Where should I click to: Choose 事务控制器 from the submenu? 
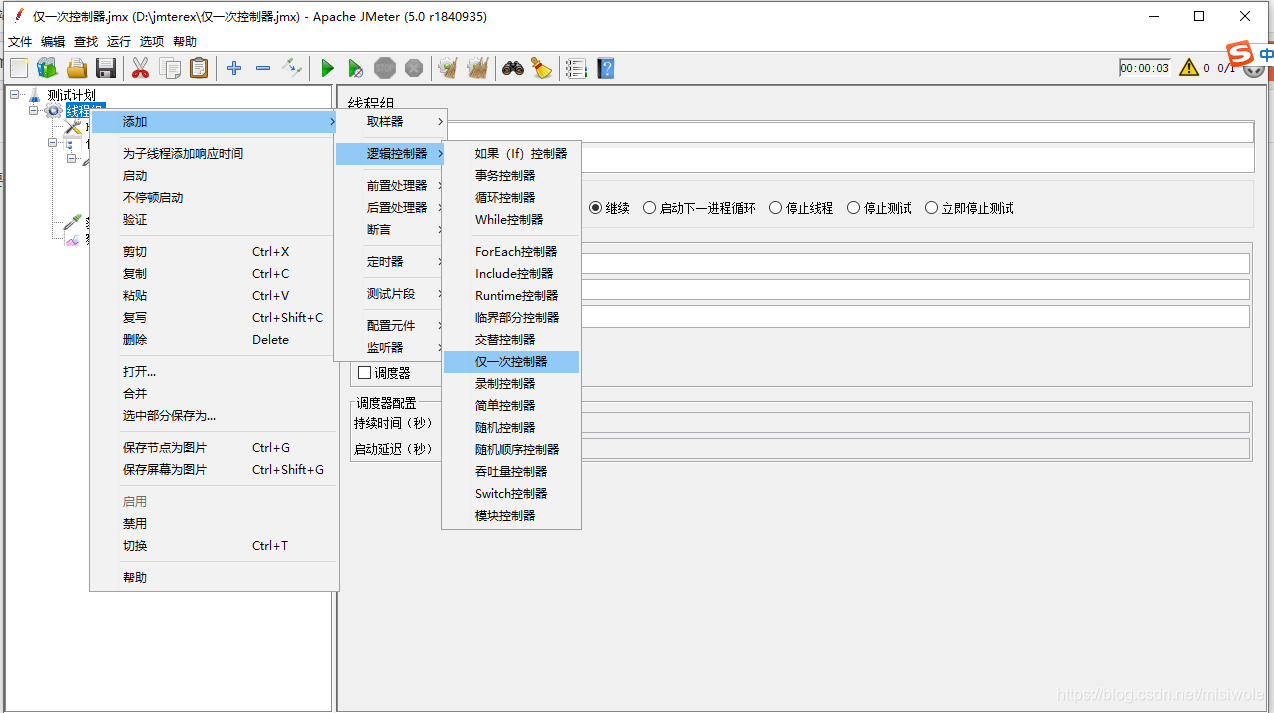pos(511,175)
